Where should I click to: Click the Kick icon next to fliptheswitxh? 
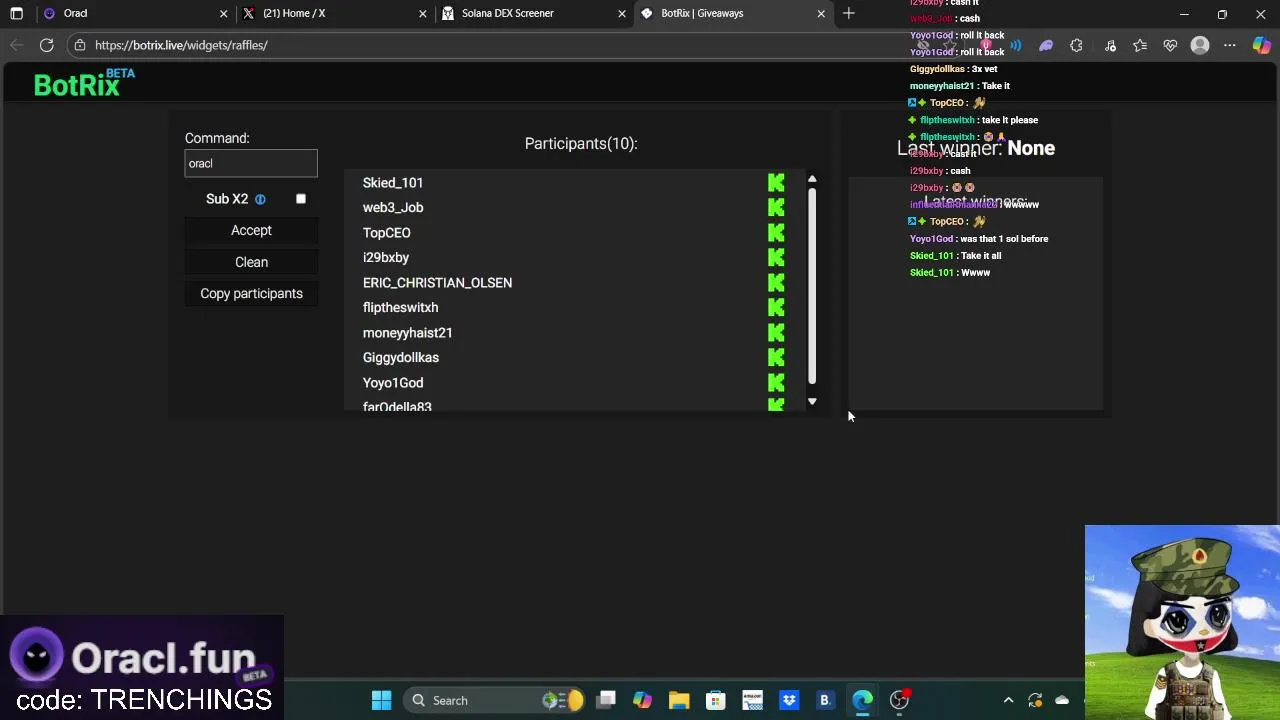click(776, 307)
